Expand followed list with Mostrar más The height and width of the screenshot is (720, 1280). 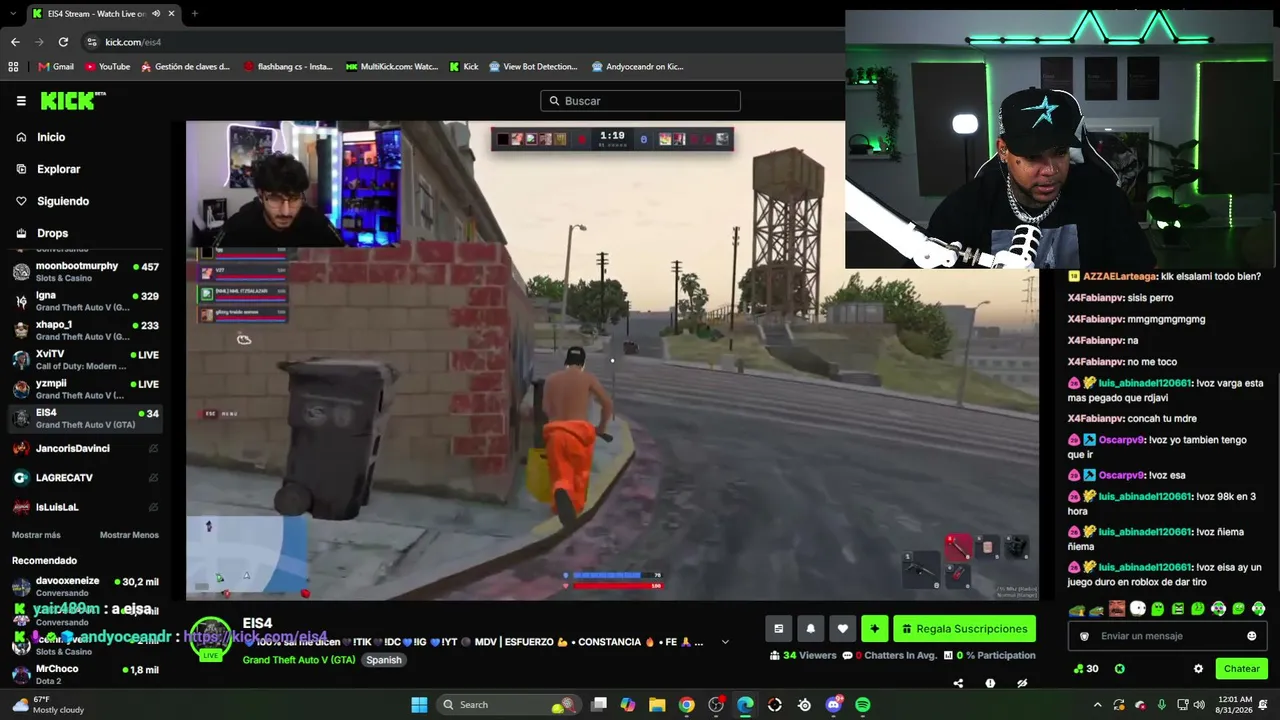point(36,535)
